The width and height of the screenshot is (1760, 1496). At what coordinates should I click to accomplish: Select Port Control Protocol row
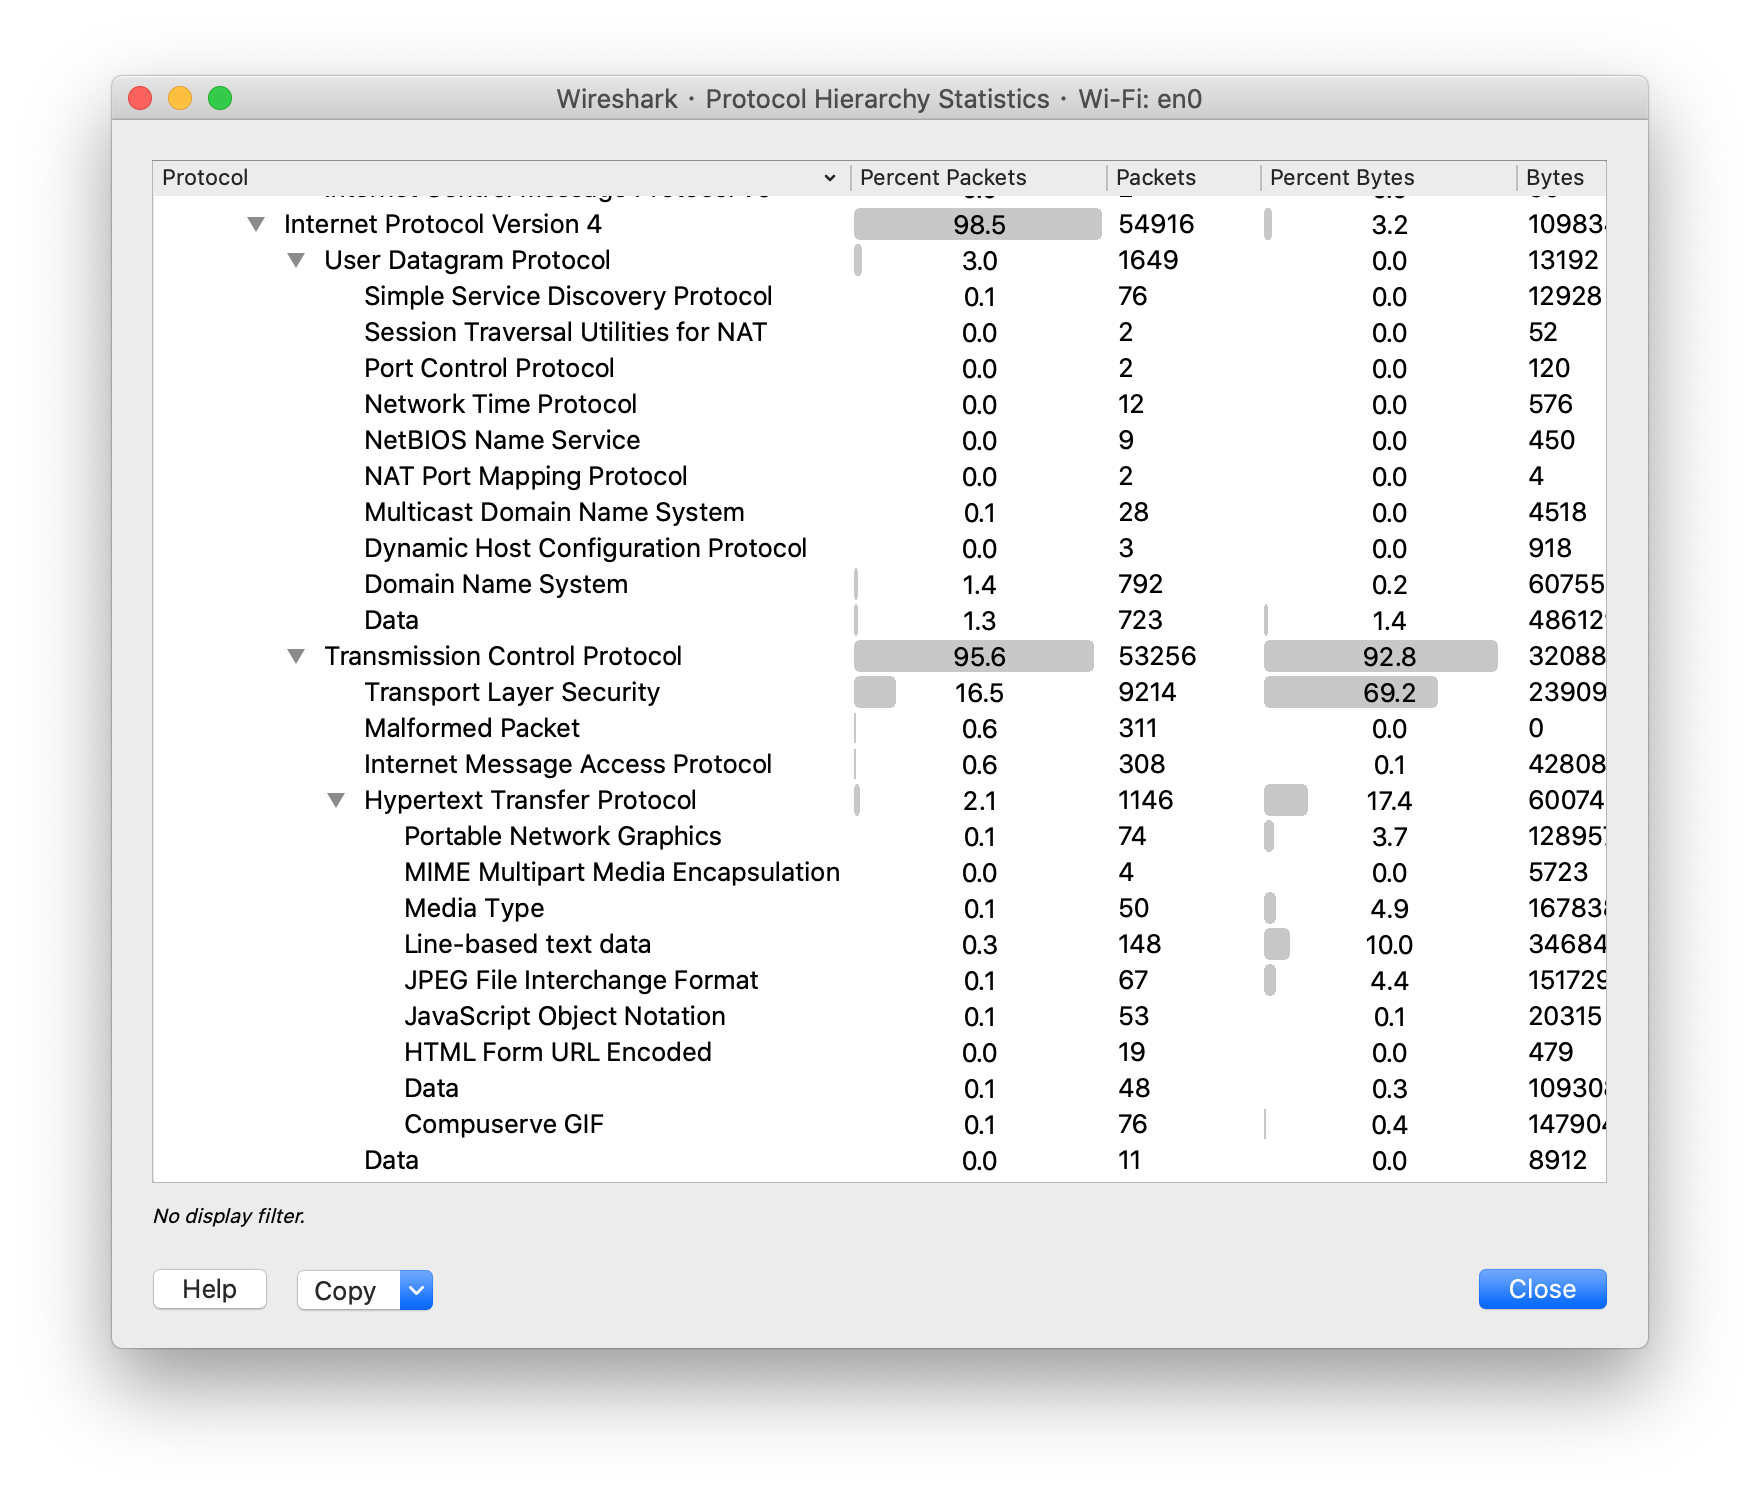click(879, 368)
